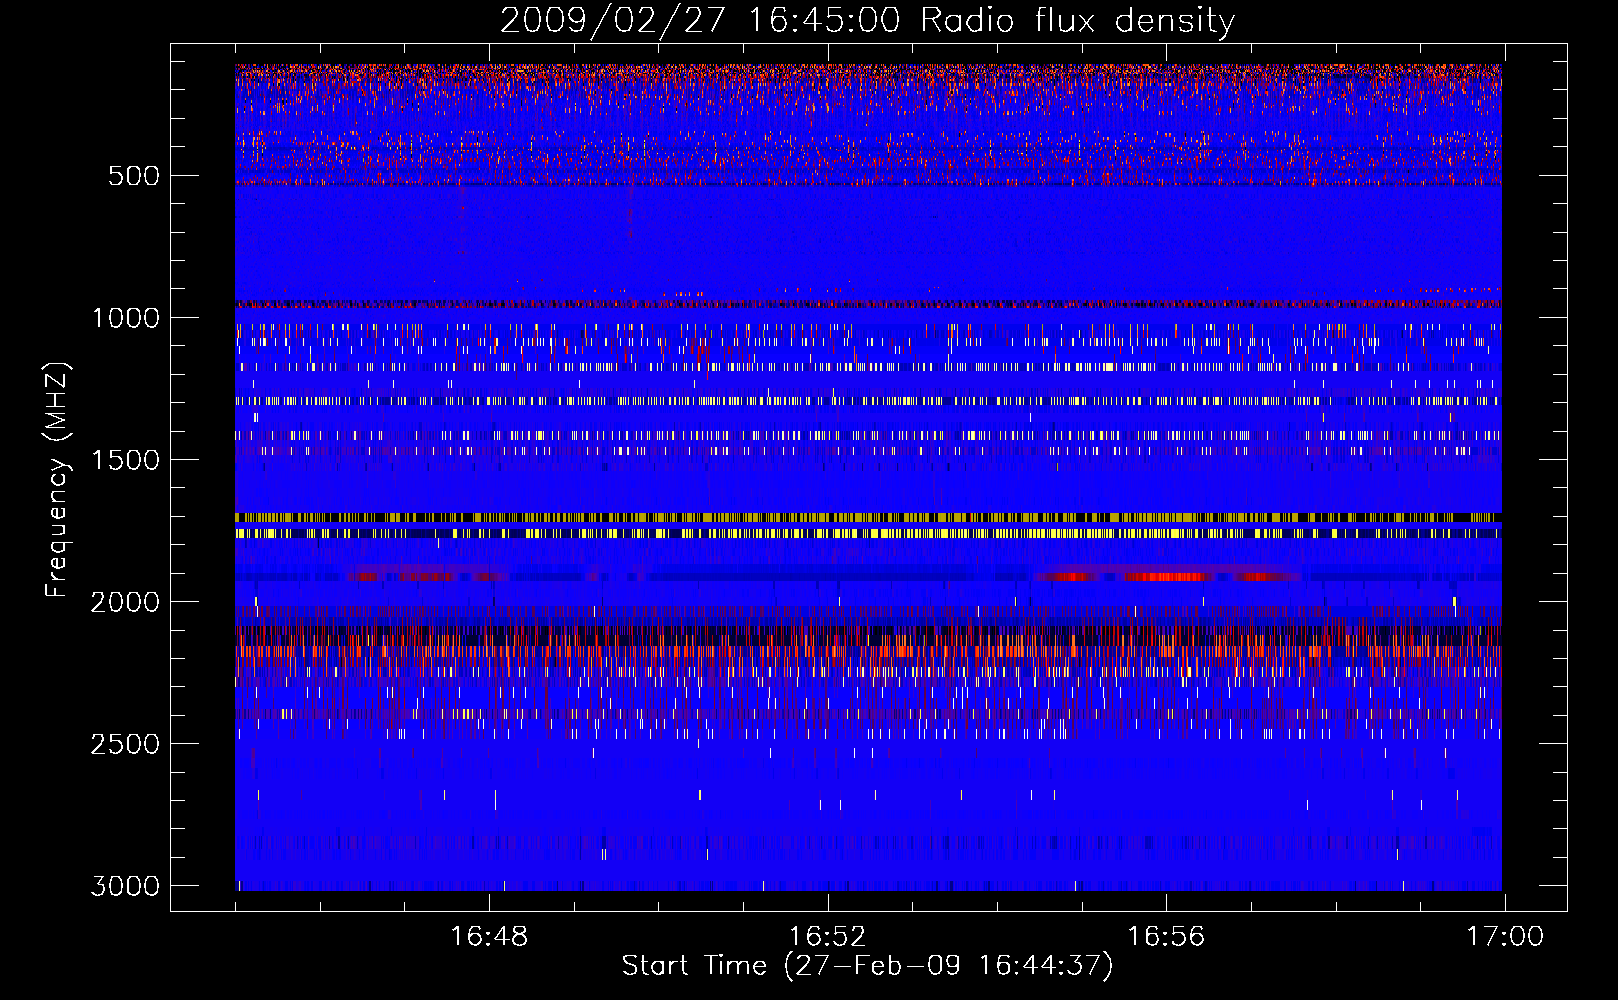Click the 16:52 time tick label
This screenshot has height=1000, width=1618.
click(827, 937)
